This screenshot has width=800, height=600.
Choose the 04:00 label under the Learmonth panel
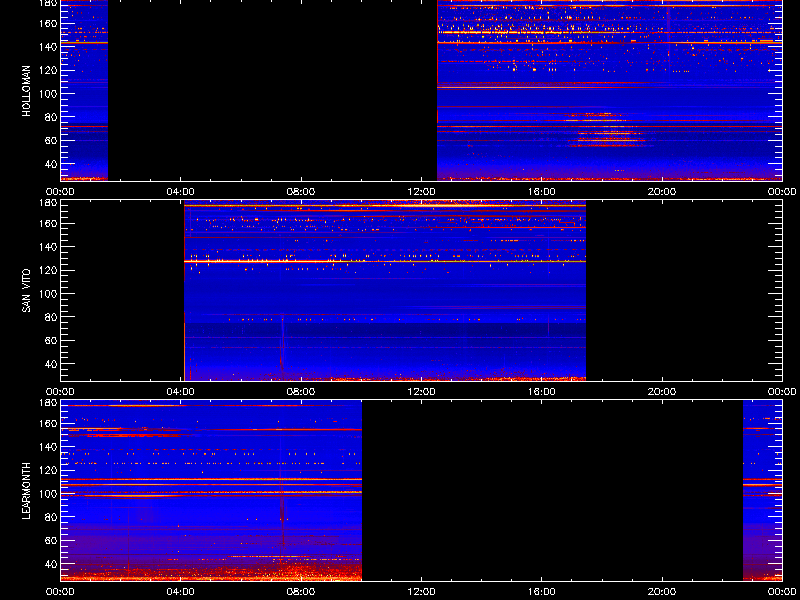181,592
